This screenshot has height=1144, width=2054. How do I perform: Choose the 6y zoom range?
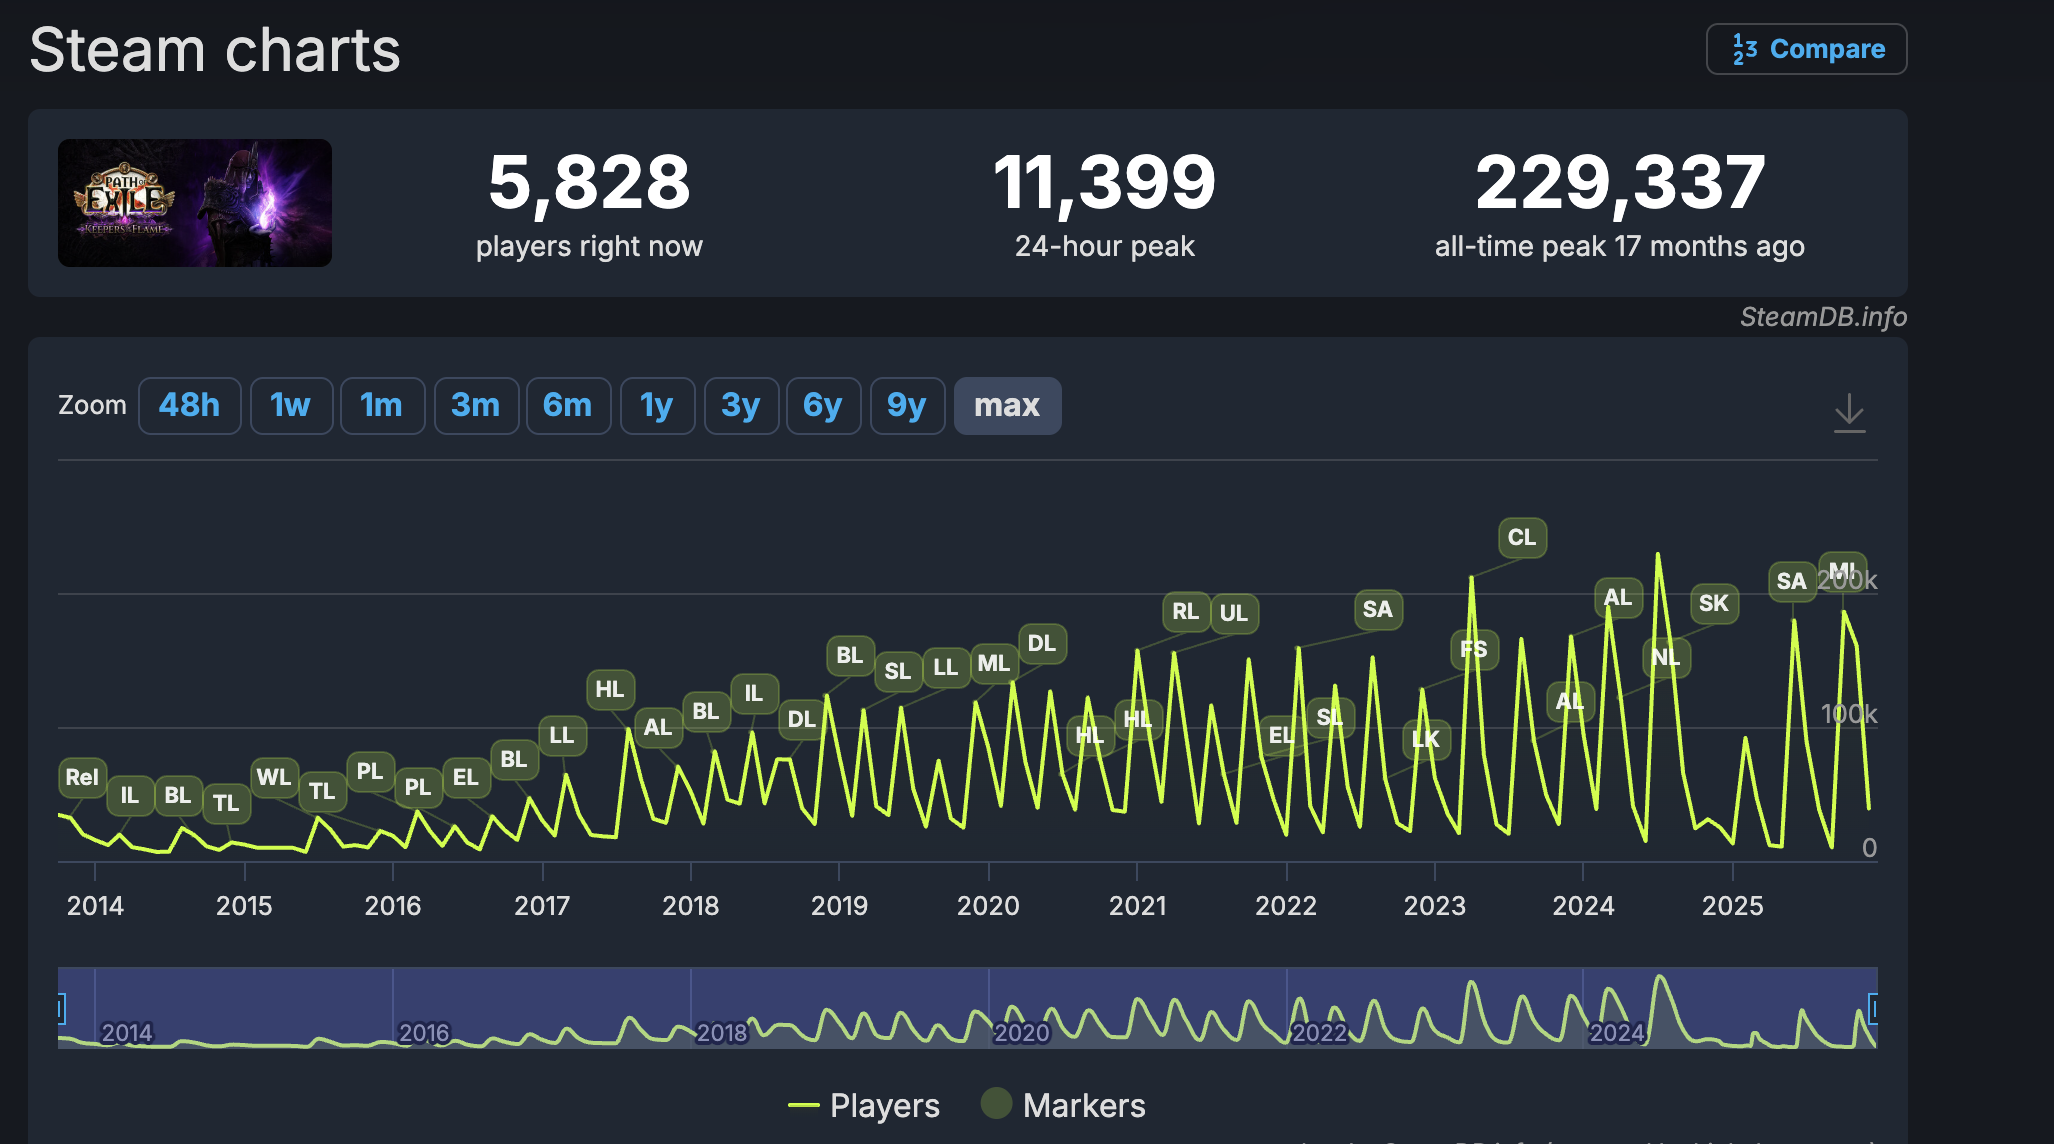tap(822, 405)
